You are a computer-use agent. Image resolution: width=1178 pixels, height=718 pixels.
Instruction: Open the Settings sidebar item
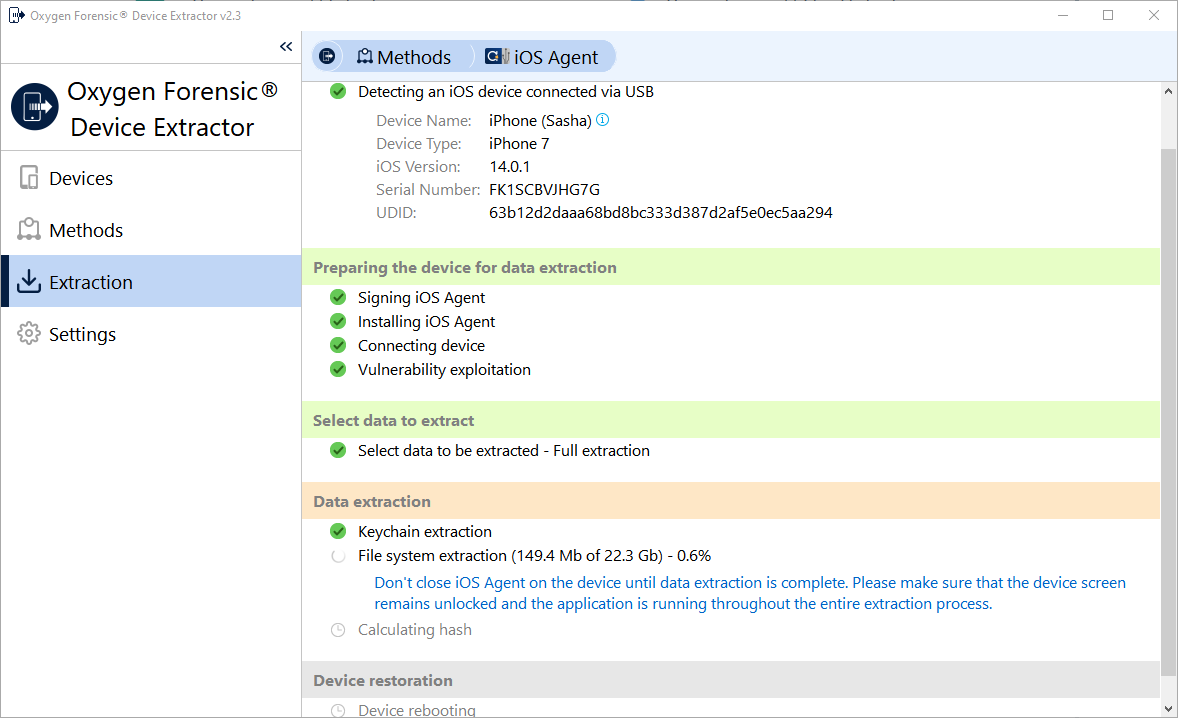(x=151, y=333)
